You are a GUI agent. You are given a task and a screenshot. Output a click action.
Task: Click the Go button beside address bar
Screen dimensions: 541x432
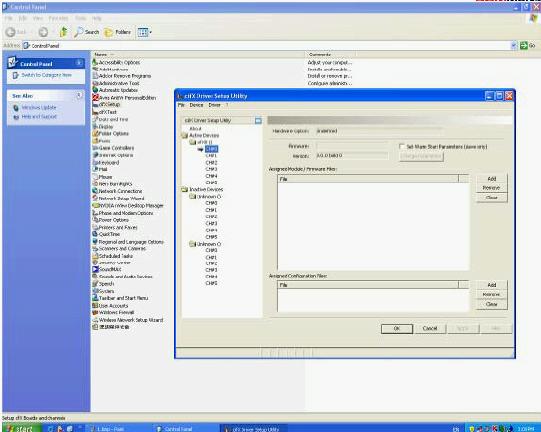(x=528, y=46)
